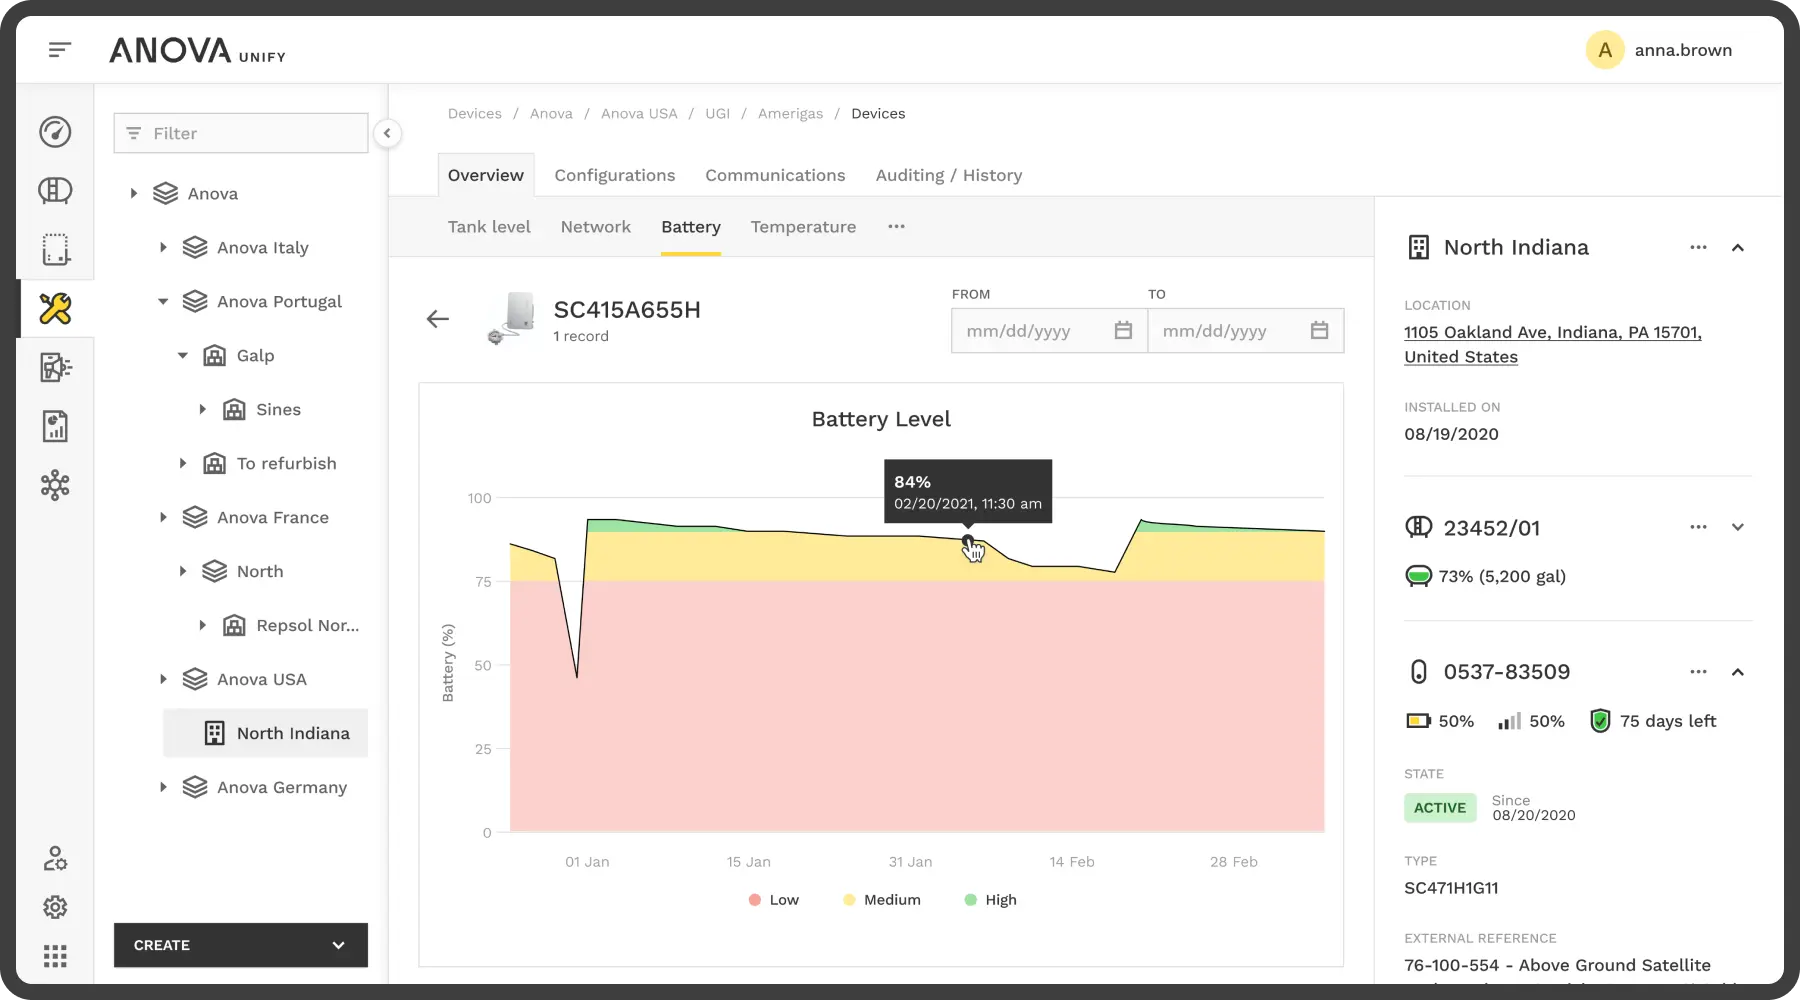Toggle the Low series in legend

click(x=774, y=900)
